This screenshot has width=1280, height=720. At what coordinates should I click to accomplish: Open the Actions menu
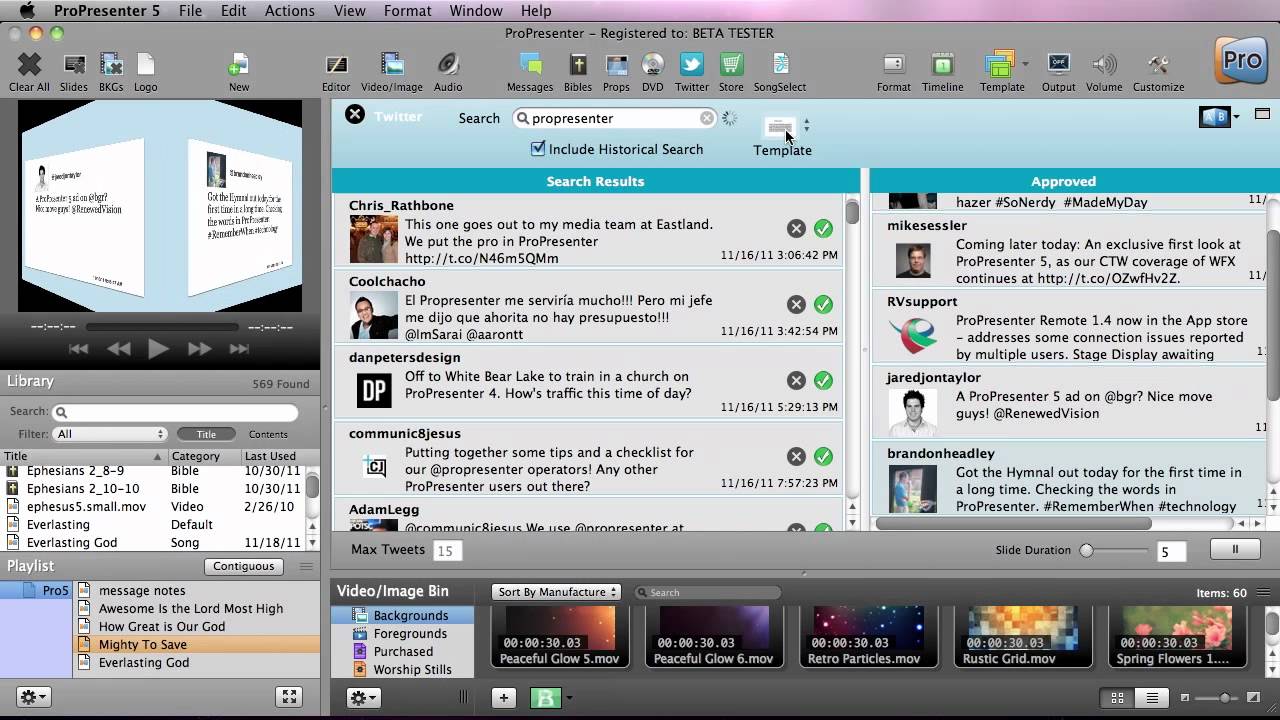[x=290, y=11]
